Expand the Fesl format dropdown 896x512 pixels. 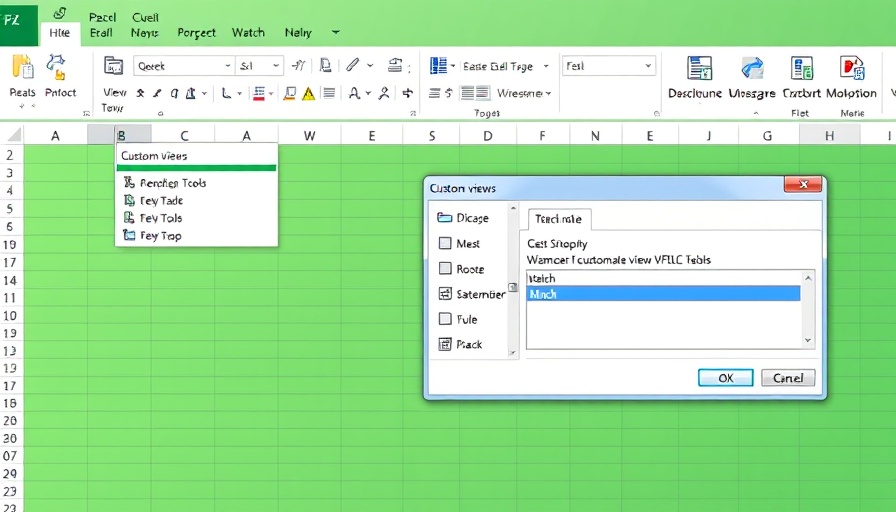[648, 66]
